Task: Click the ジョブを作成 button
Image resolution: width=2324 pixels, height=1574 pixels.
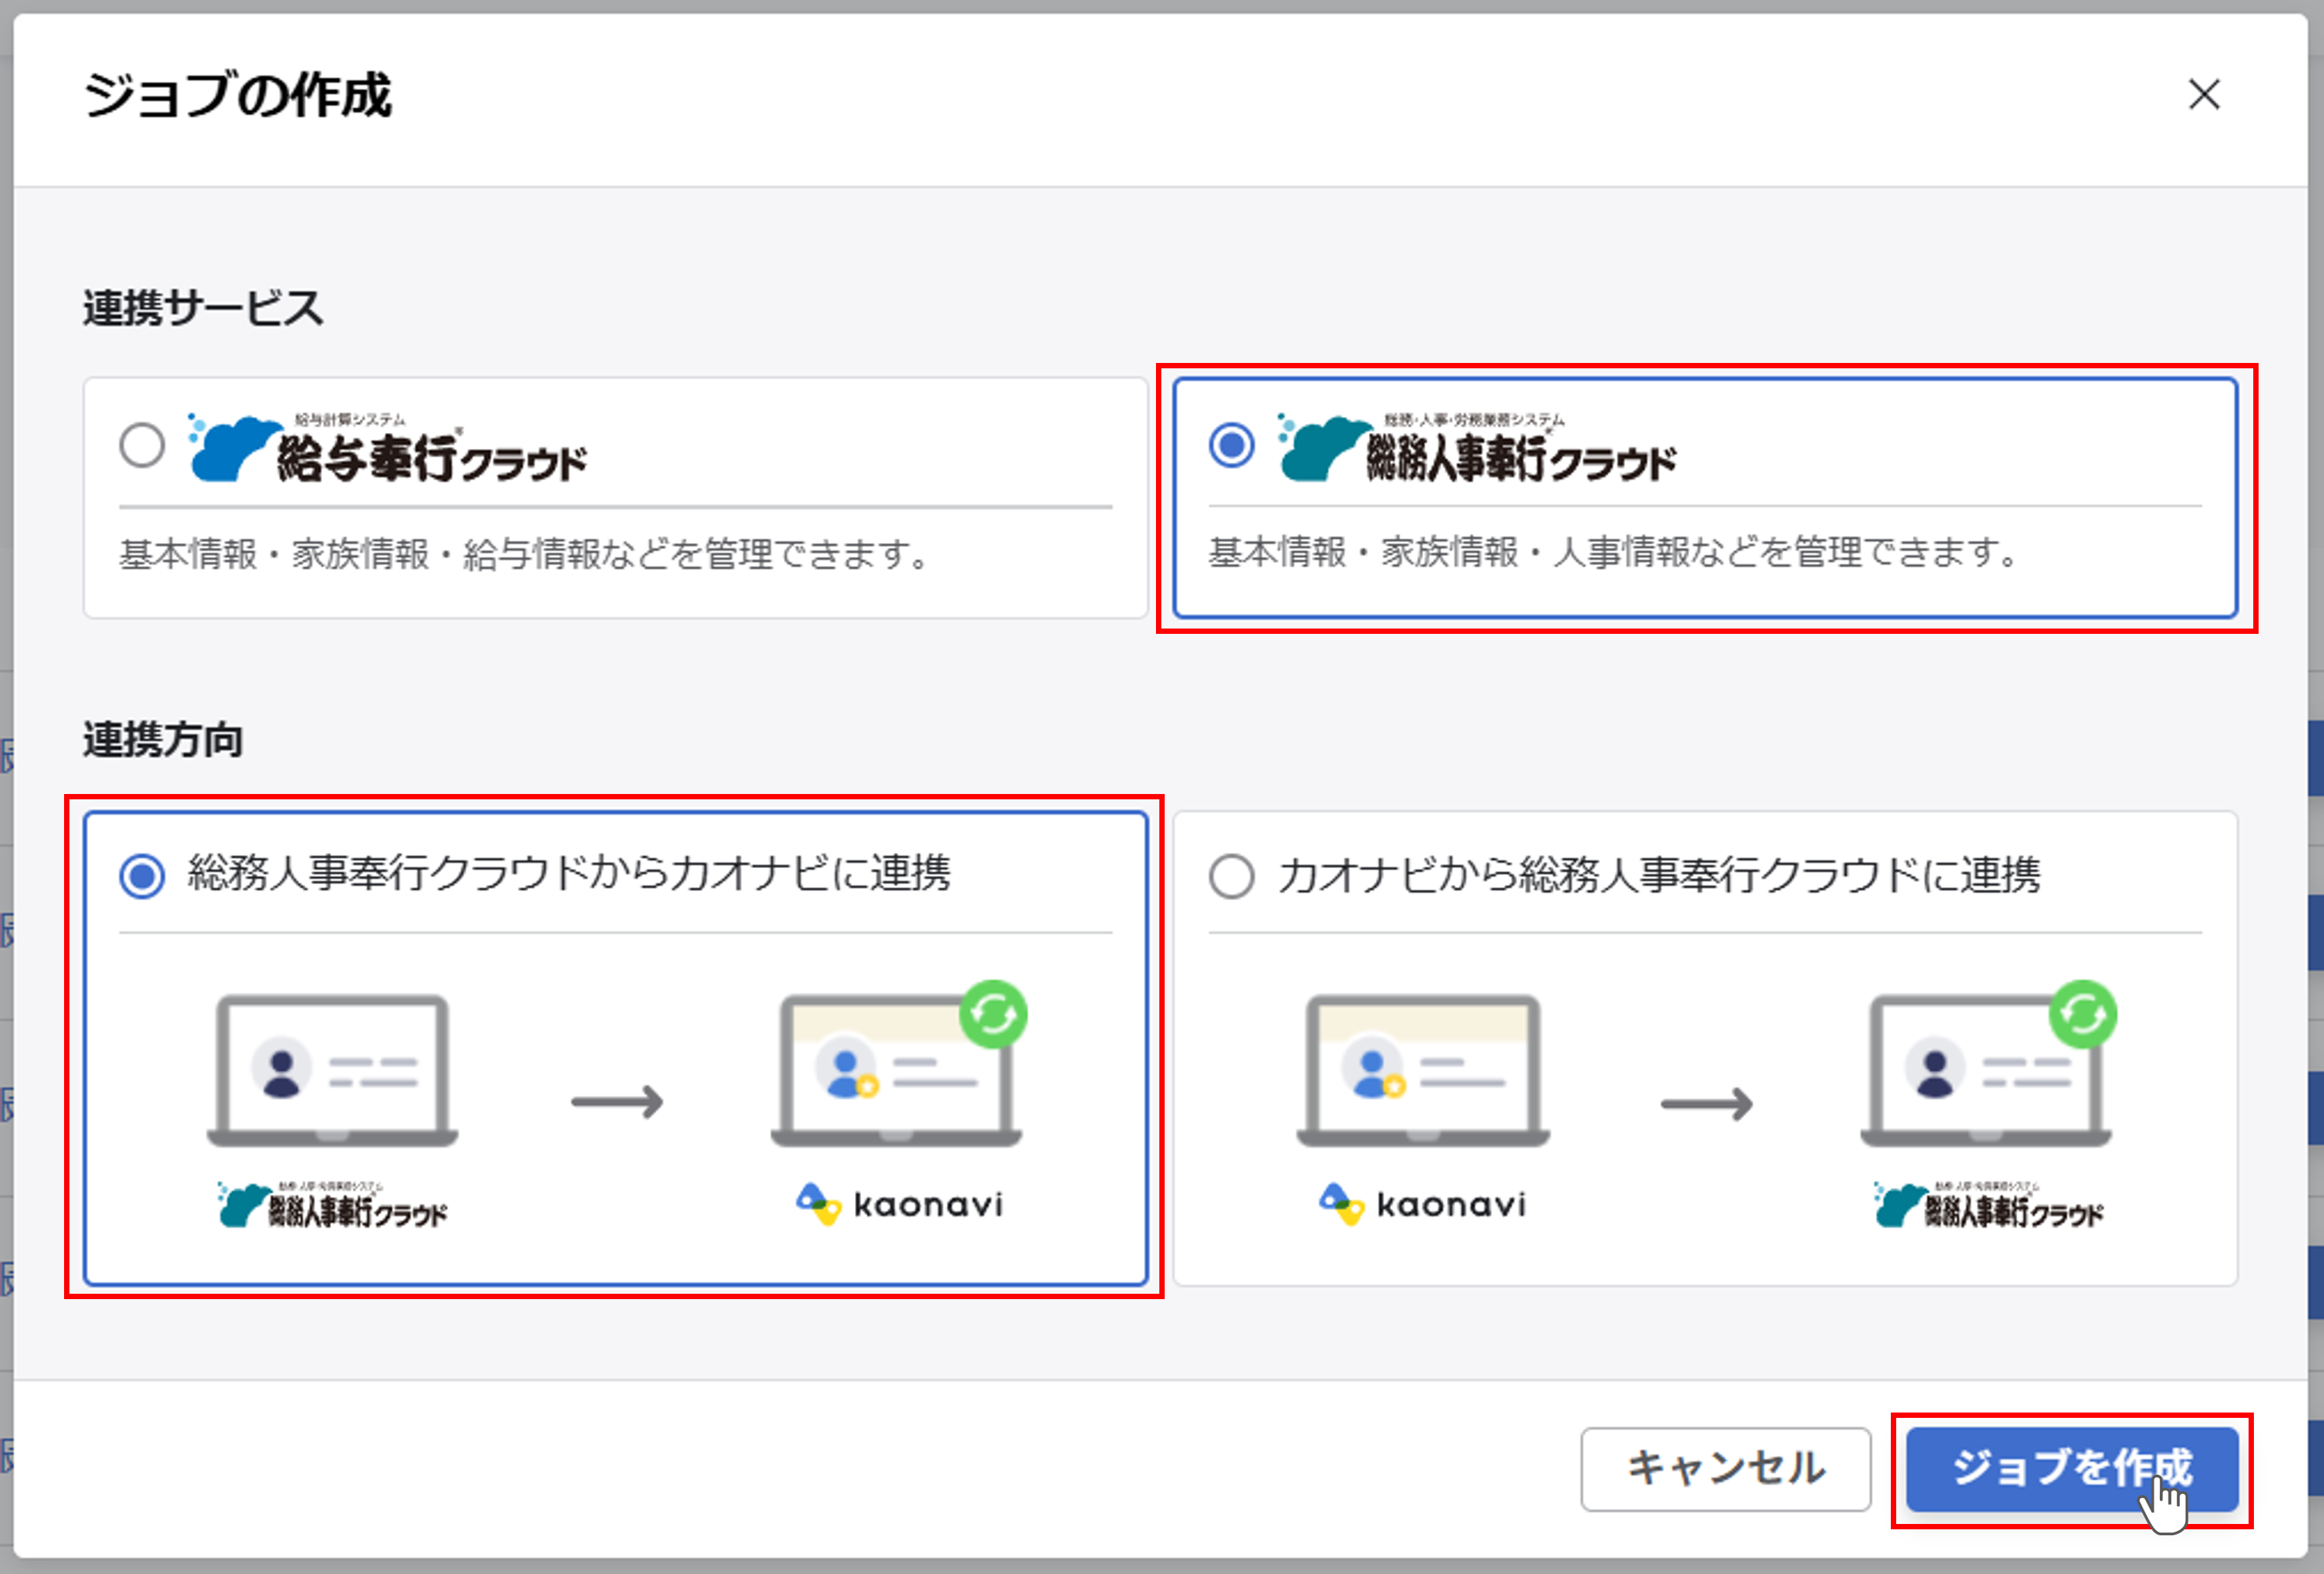Action: point(2071,1468)
